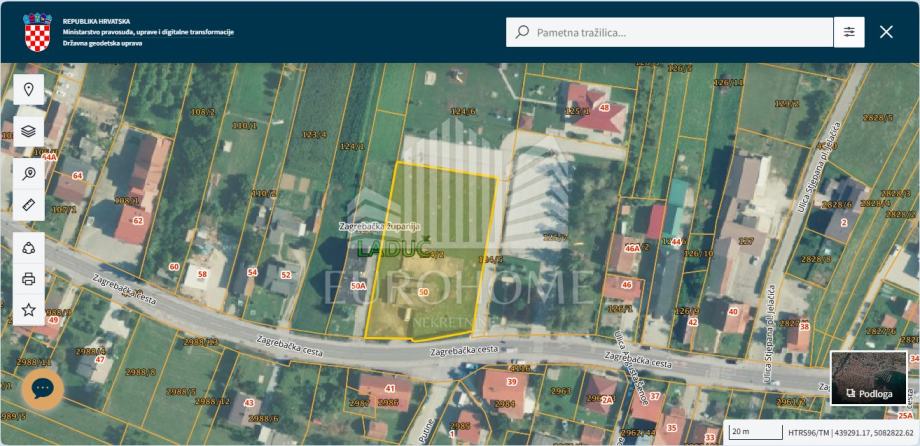Click the LADUĆ settlement name label

[x=394, y=248]
